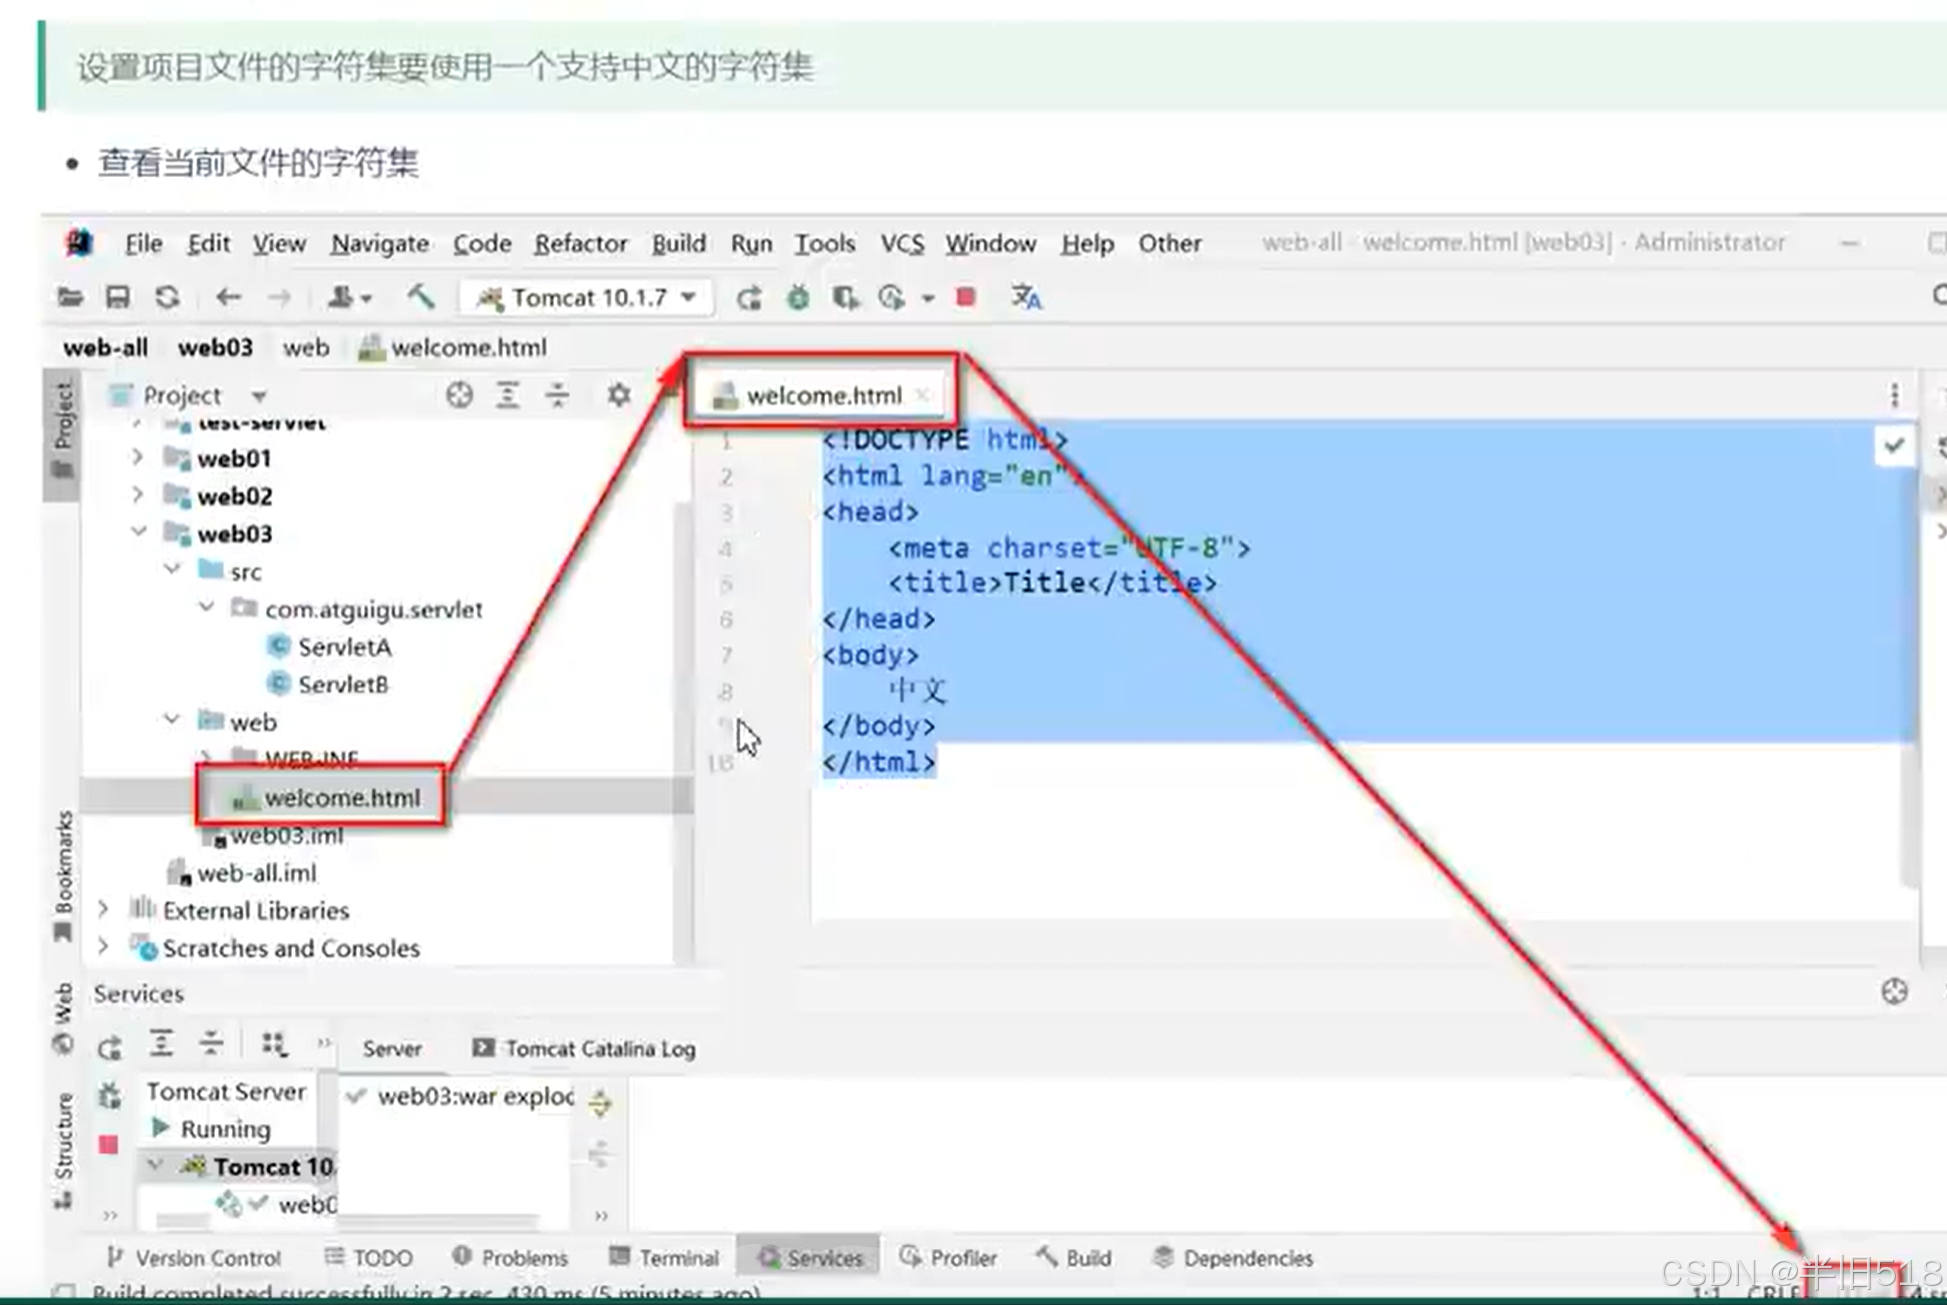Collapse the web03 module node
Viewport: 1947px width, 1305px height.
(x=138, y=532)
